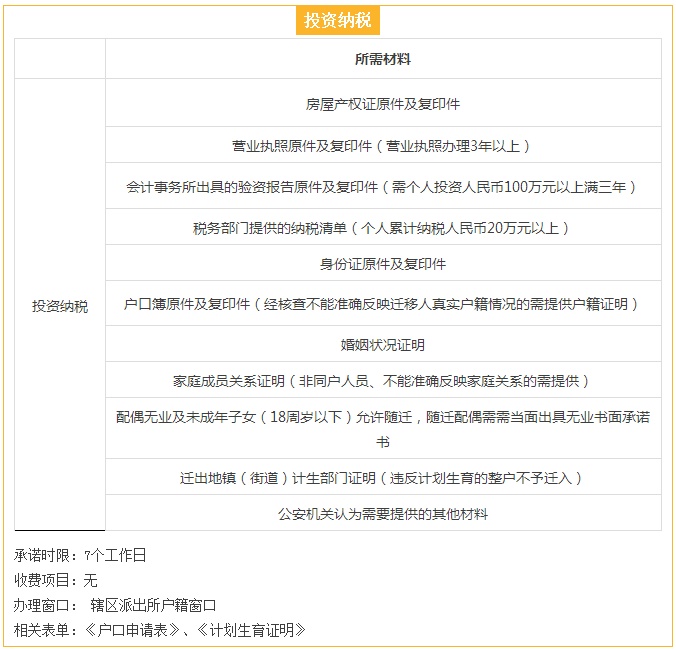The height and width of the screenshot is (650, 676).
Task: Click 办理窗口：辖区派出所户籍窗口 line
Action: point(115,605)
